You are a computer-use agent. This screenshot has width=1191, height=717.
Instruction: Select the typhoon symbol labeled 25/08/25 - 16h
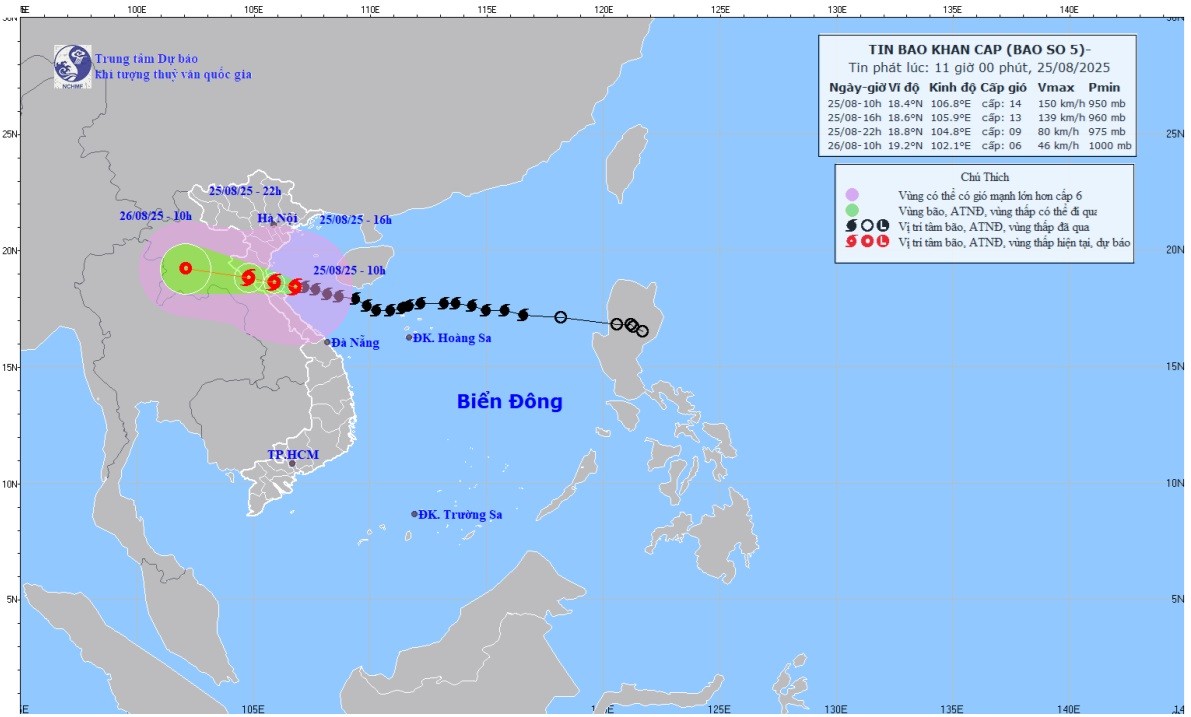tap(274, 283)
